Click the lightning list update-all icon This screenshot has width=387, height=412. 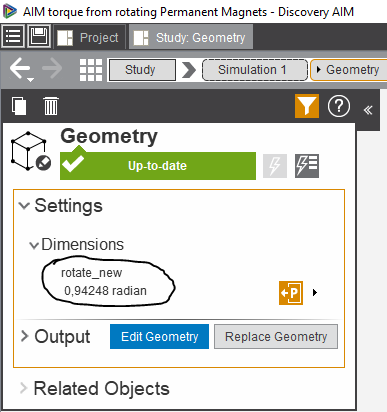pos(307,166)
